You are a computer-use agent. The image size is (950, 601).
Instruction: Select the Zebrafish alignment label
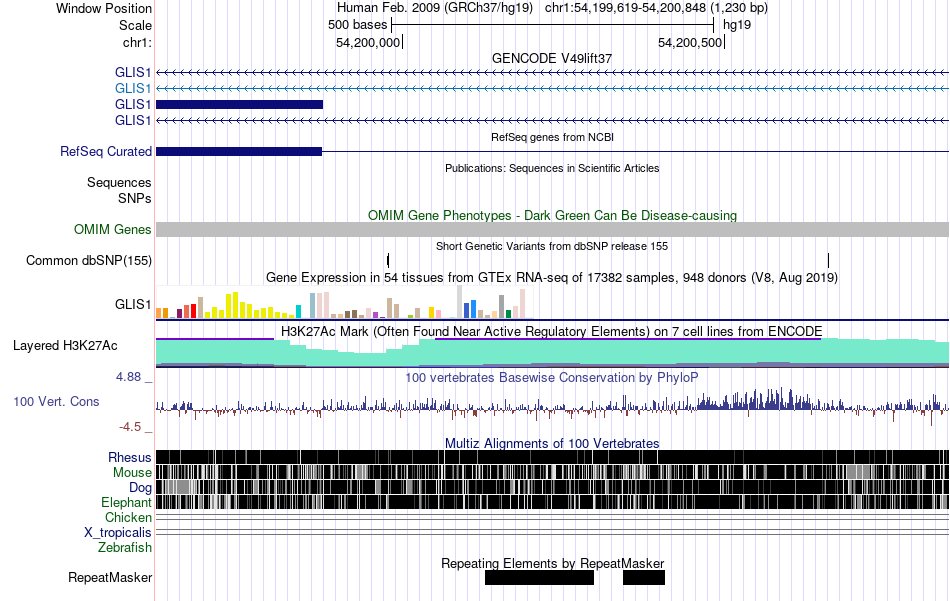click(125, 547)
